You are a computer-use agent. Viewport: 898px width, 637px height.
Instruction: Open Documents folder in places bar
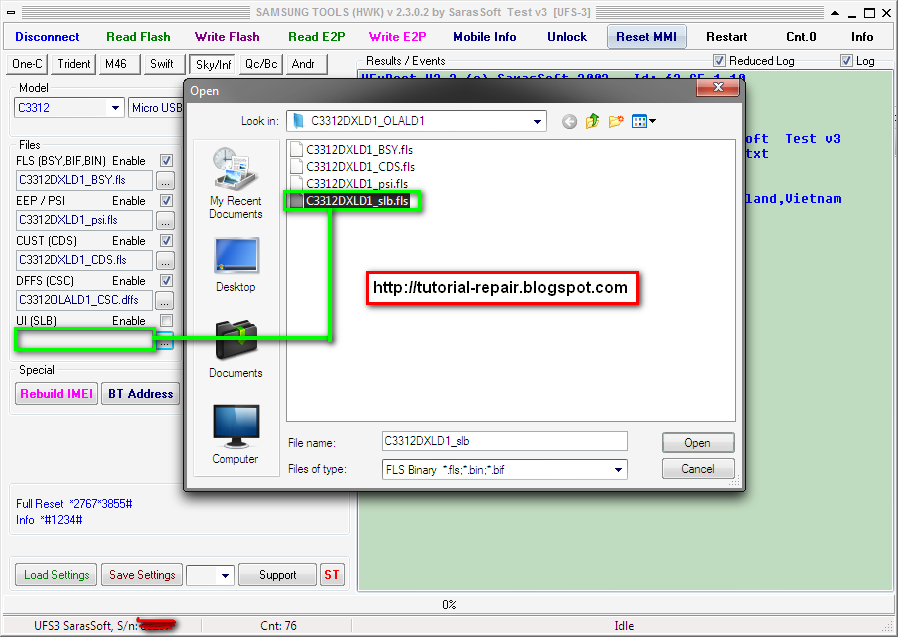coord(235,349)
